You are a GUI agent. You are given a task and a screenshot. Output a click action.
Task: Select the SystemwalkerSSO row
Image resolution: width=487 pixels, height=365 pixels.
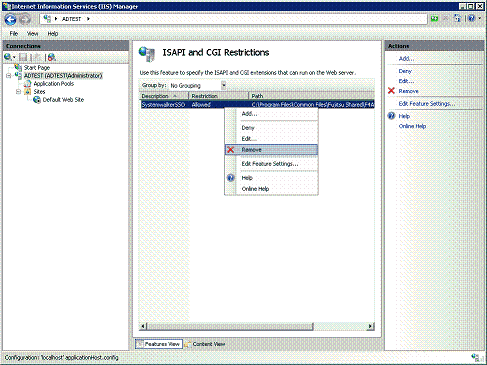[x=257, y=104]
